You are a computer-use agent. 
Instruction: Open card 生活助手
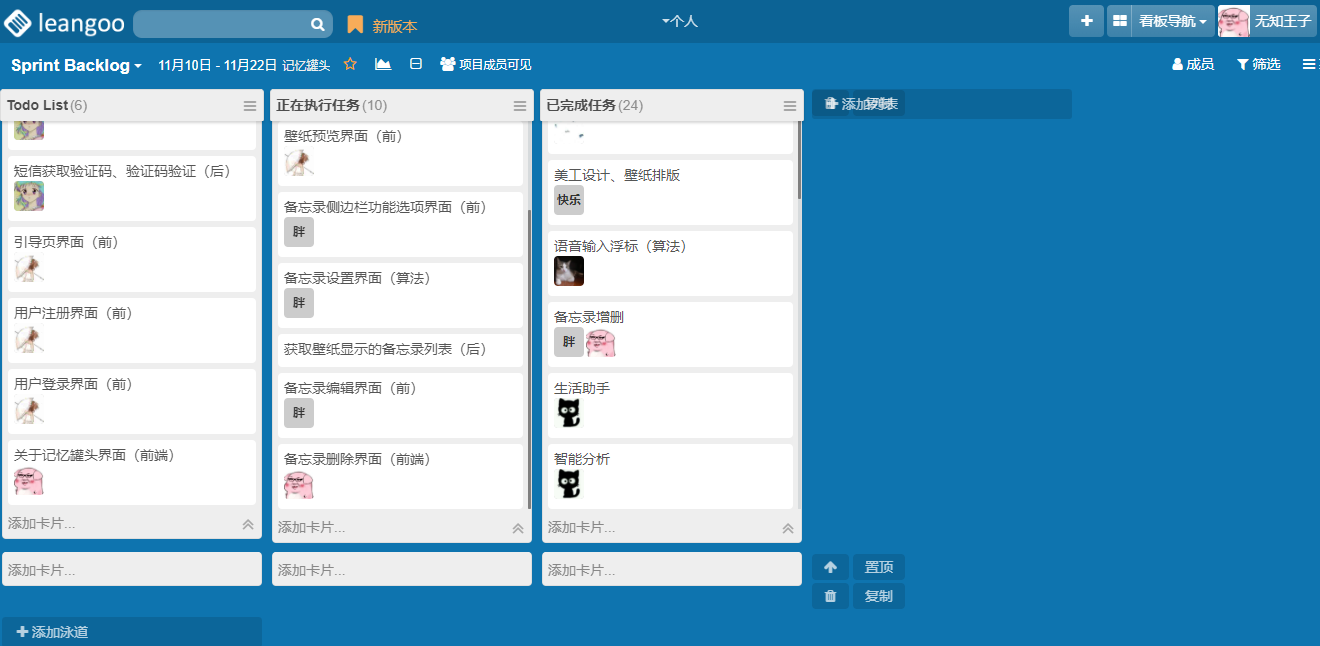(670, 405)
